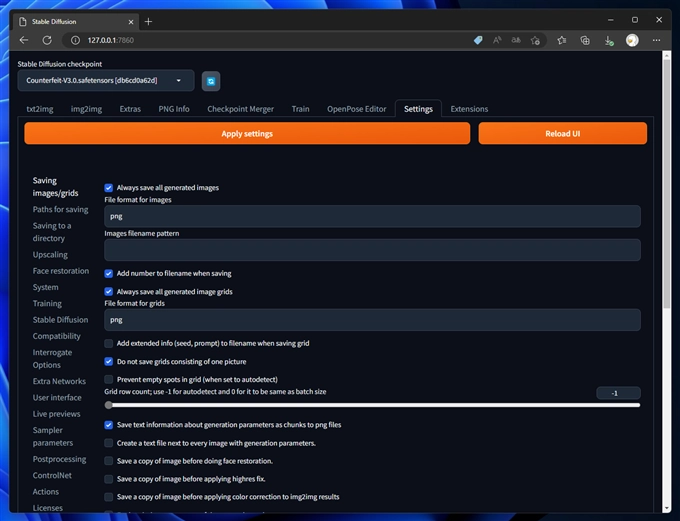680x521 pixels.
Task: Open the Interrogate Options section
Action: pos(52,359)
